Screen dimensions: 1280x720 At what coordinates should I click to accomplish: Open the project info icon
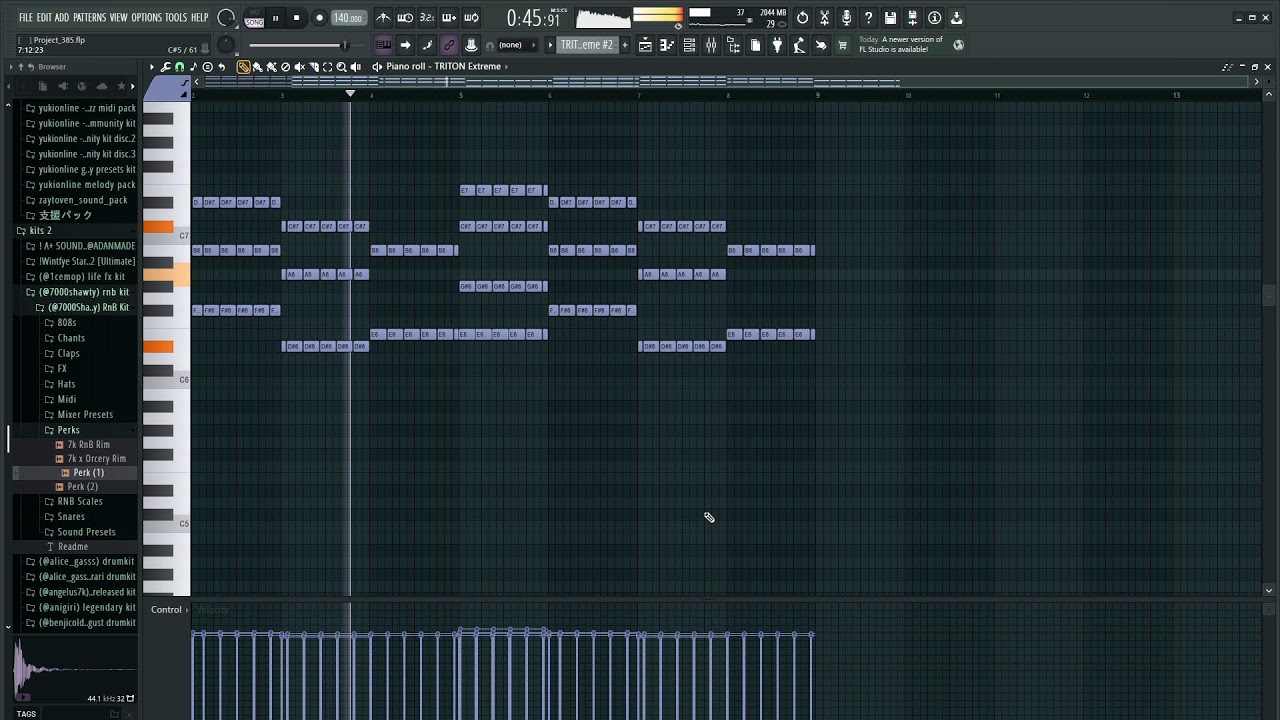tap(935, 18)
